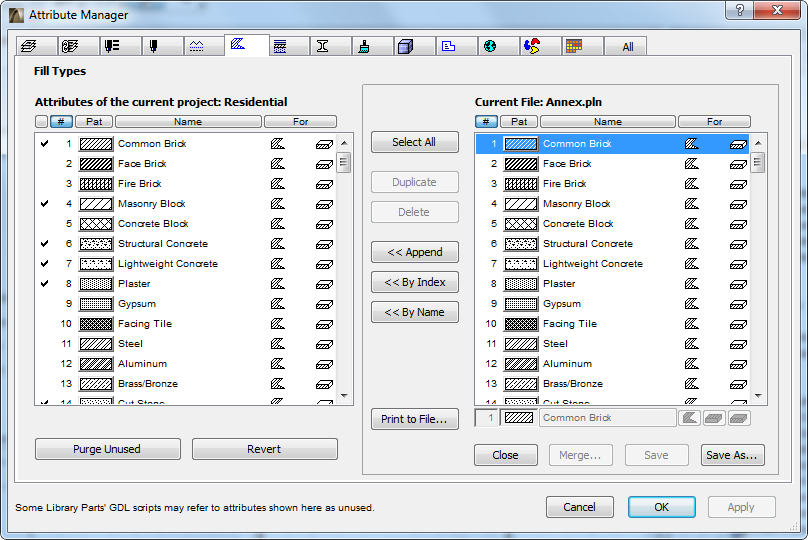Image resolution: width=808 pixels, height=540 pixels.
Task: Open the Profiles I-beam tab
Action: [x=331, y=46]
